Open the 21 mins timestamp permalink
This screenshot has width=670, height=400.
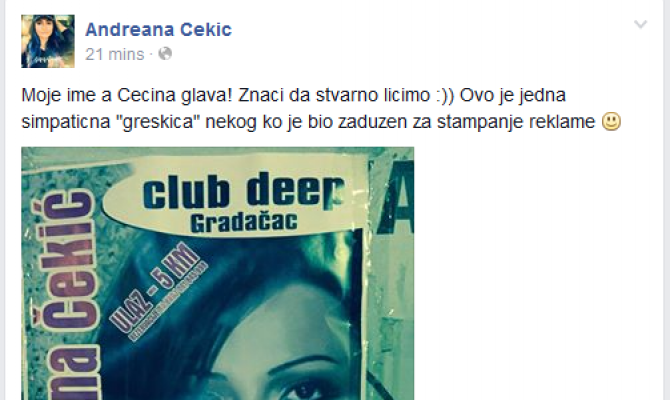(115, 54)
